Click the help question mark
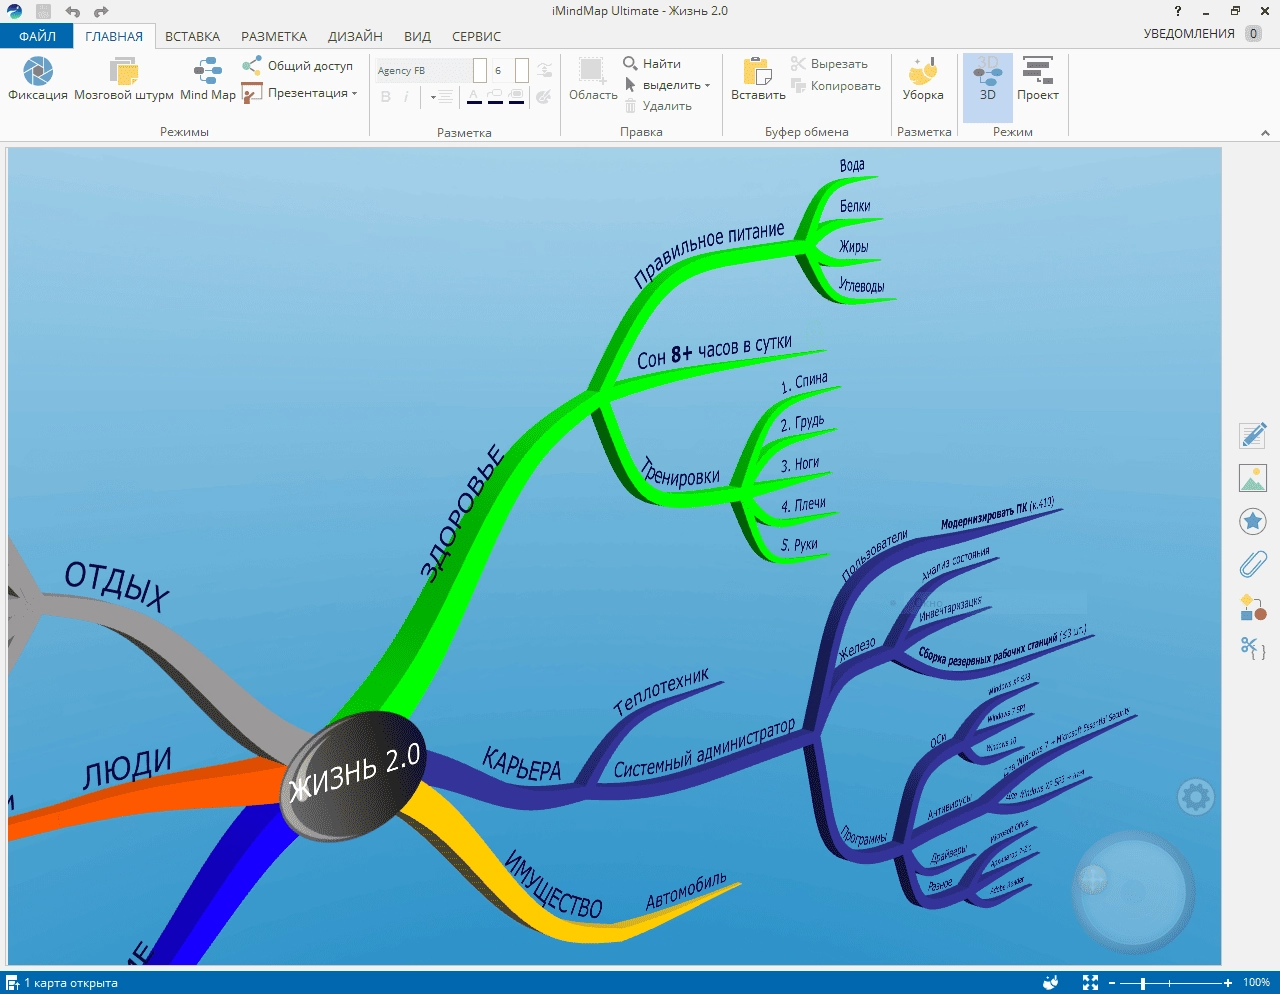 (1177, 11)
